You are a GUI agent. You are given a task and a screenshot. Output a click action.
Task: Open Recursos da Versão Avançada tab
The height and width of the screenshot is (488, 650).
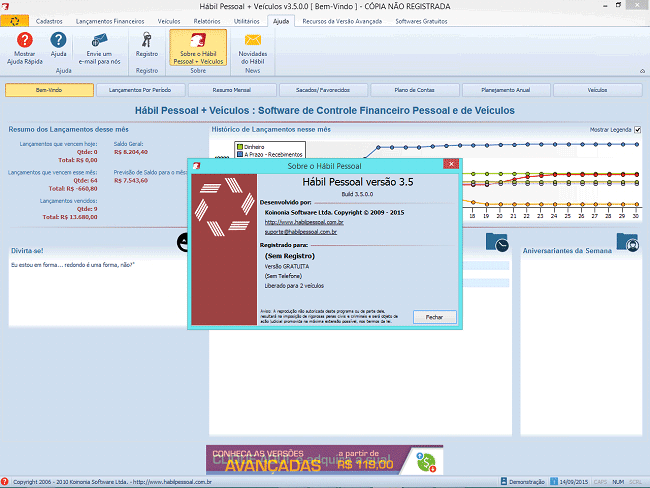click(342, 21)
